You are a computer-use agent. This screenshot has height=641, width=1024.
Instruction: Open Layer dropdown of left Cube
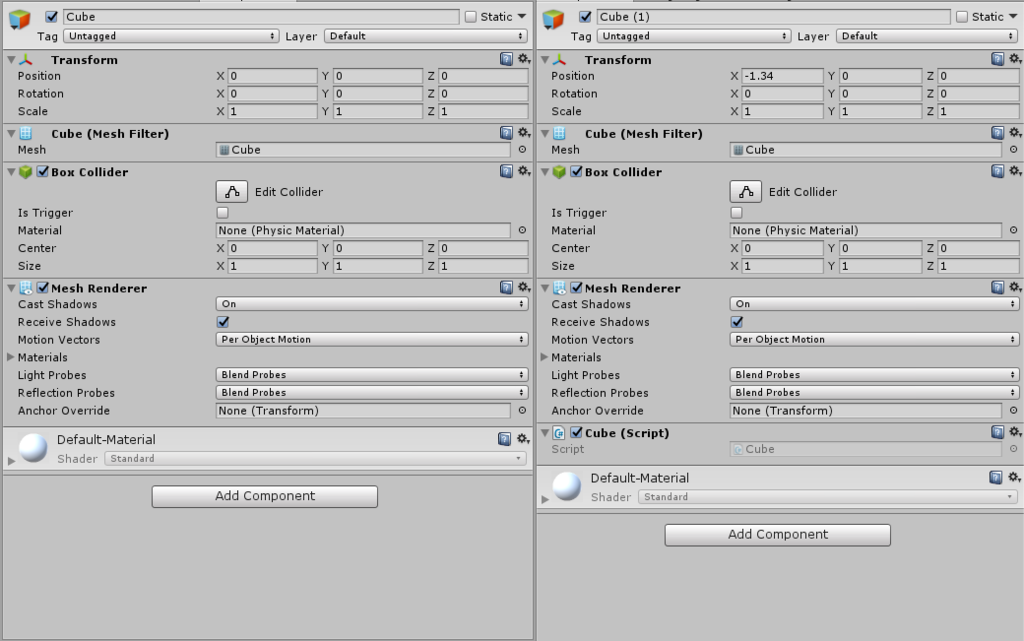pos(426,36)
